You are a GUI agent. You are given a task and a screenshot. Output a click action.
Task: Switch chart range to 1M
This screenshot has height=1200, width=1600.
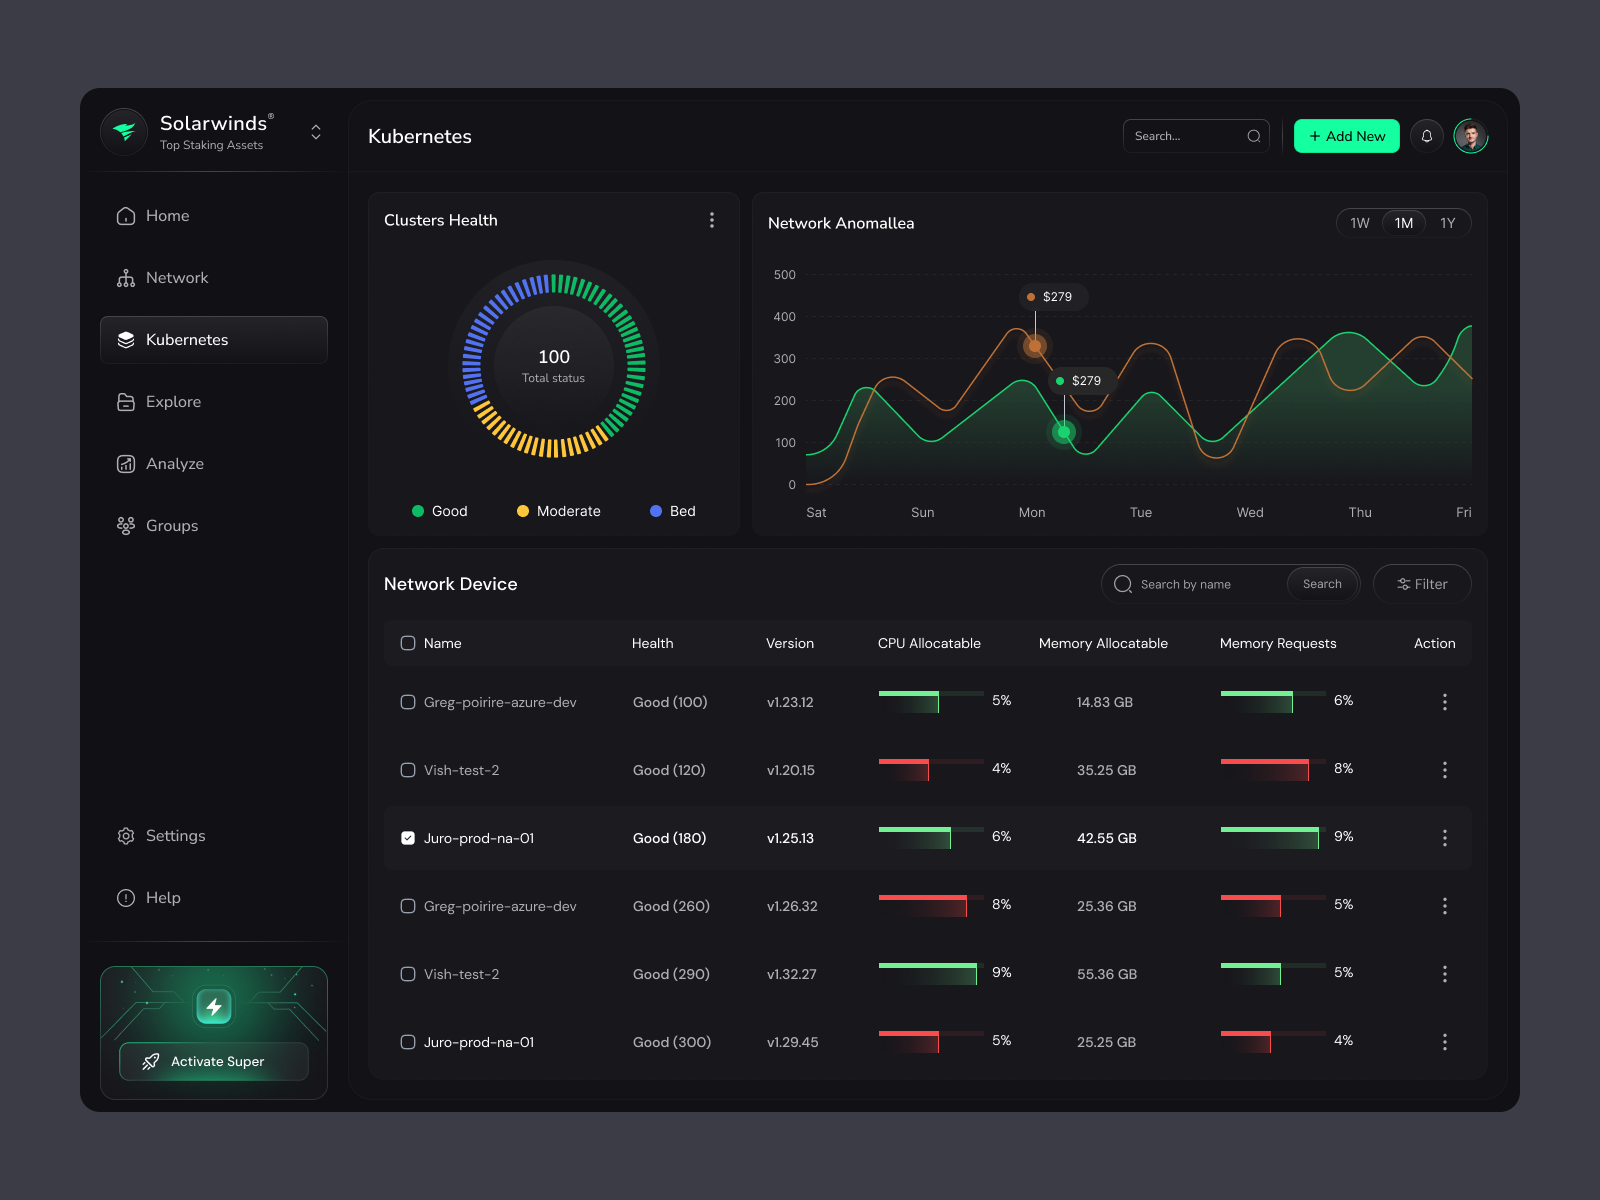(1404, 223)
